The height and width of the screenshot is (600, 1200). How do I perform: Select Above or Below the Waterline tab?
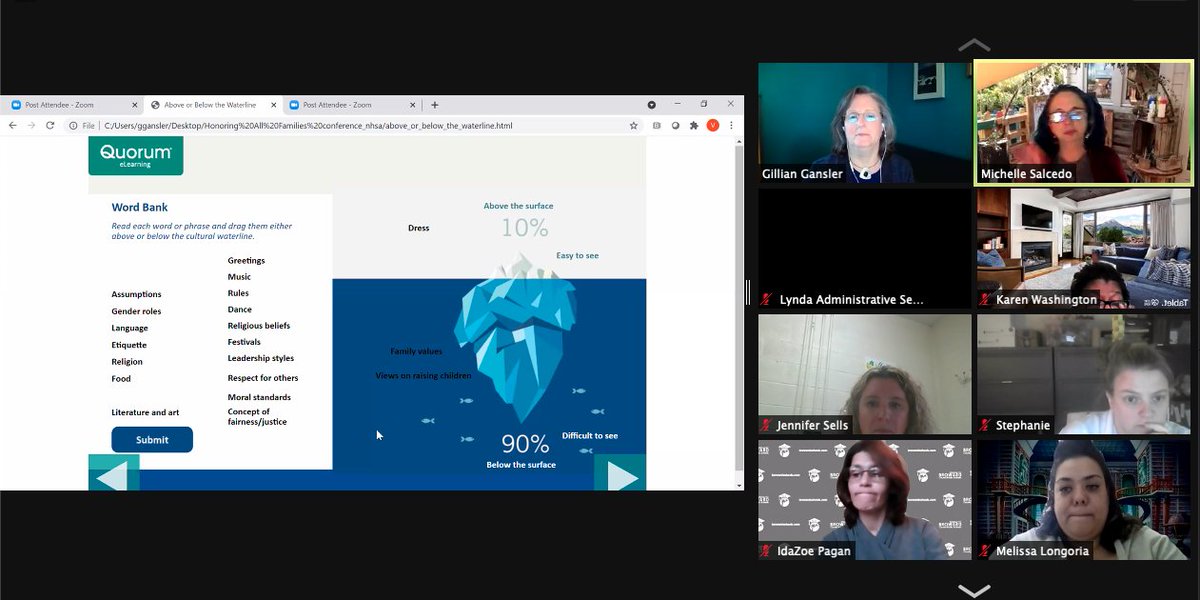(x=214, y=105)
